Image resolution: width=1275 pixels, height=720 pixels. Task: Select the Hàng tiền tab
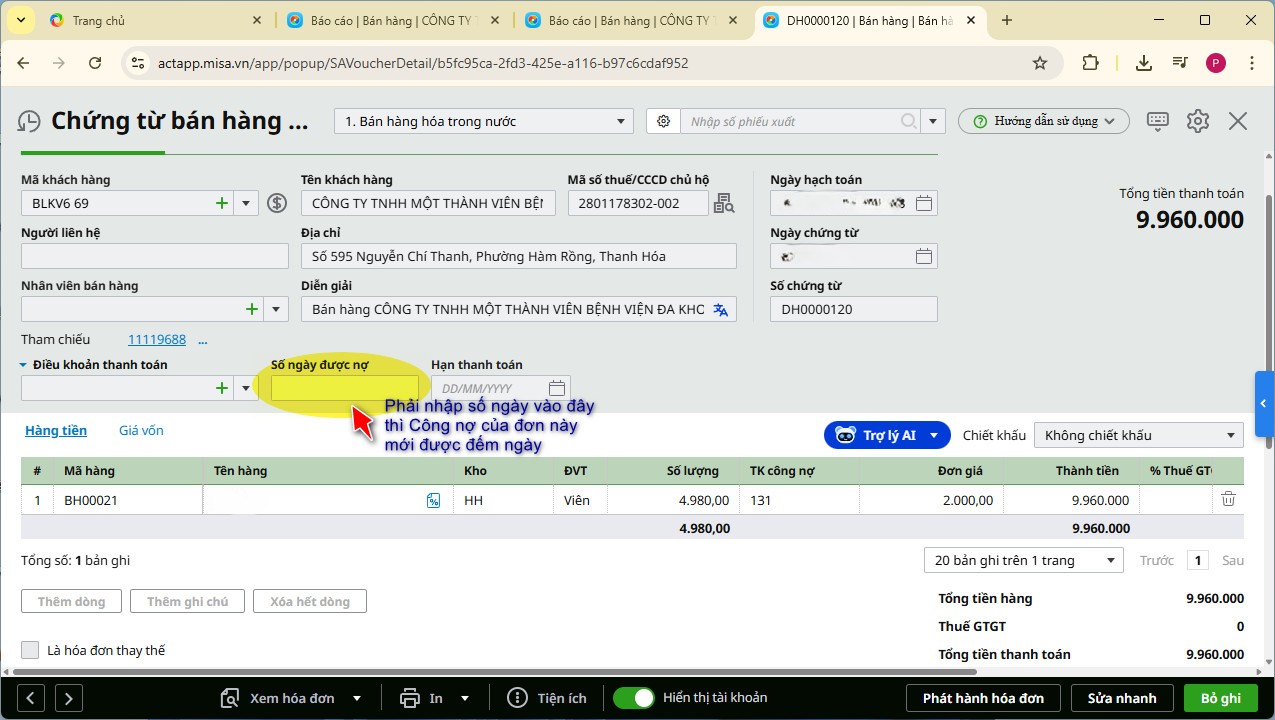coord(56,431)
